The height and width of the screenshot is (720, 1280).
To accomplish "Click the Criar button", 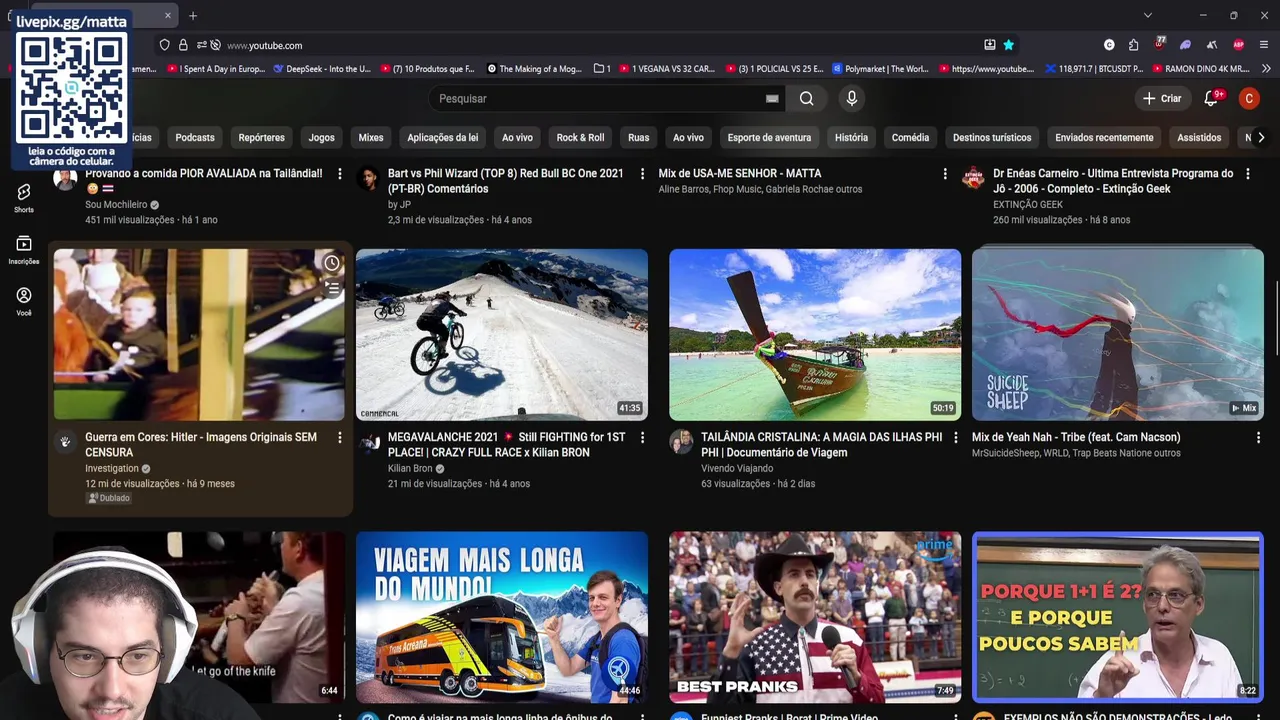I will [1163, 98].
